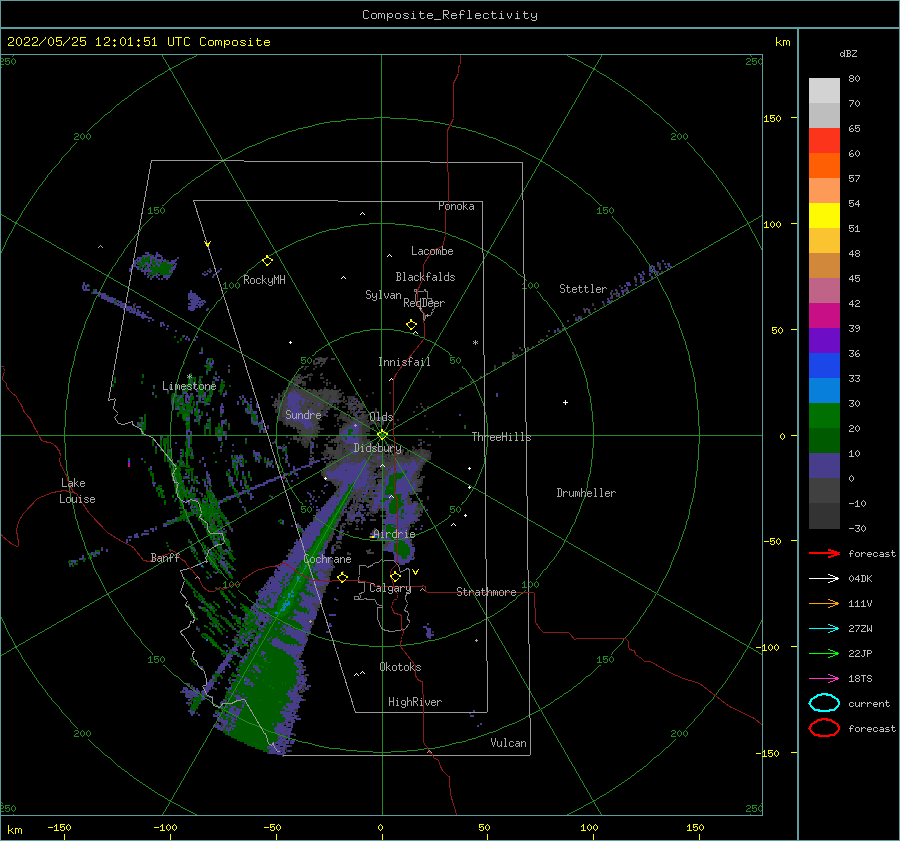Click the cyan current oval icon
Image resolution: width=900 pixels, height=841 pixels.
(x=824, y=703)
